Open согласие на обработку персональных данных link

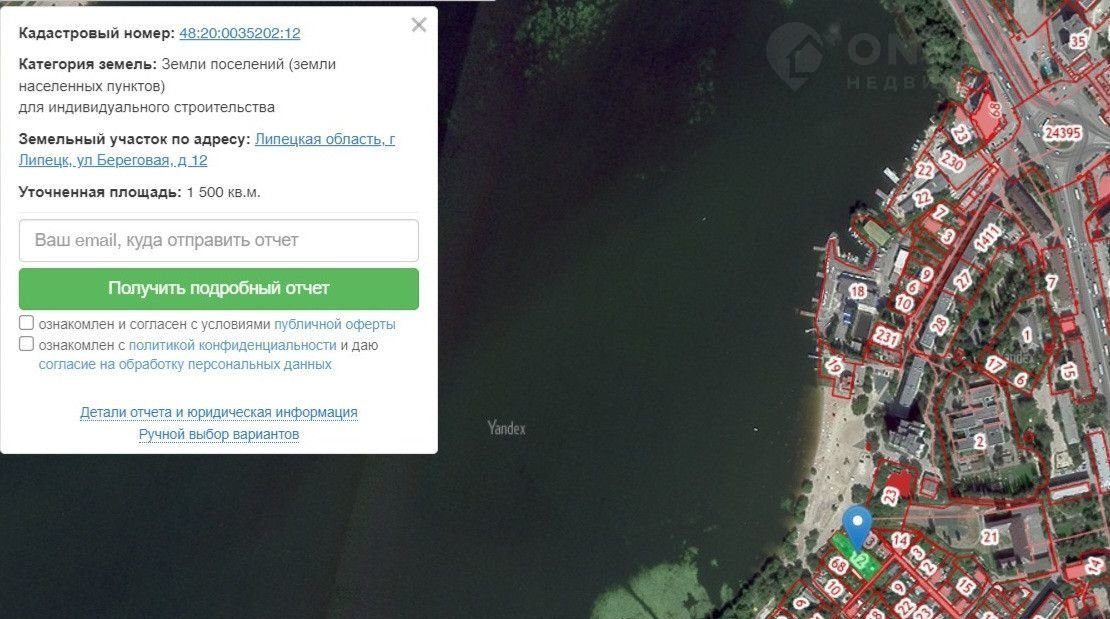coord(185,365)
